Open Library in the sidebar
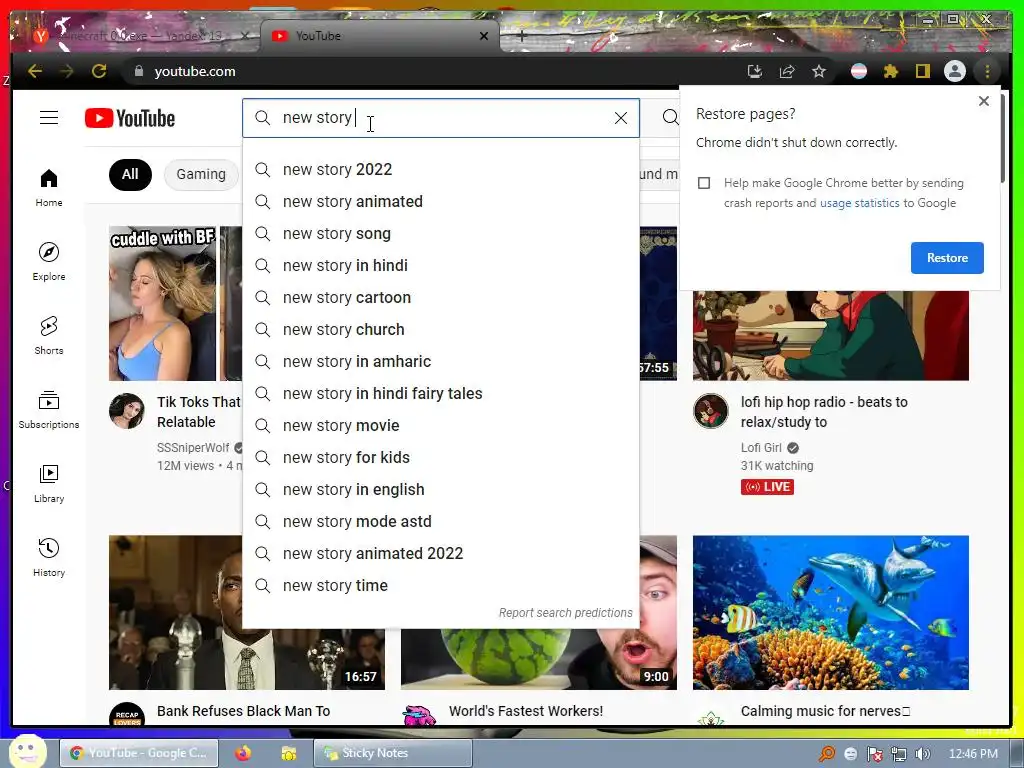1024x768 pixels. pyautogui.click(x=49, y=483)
